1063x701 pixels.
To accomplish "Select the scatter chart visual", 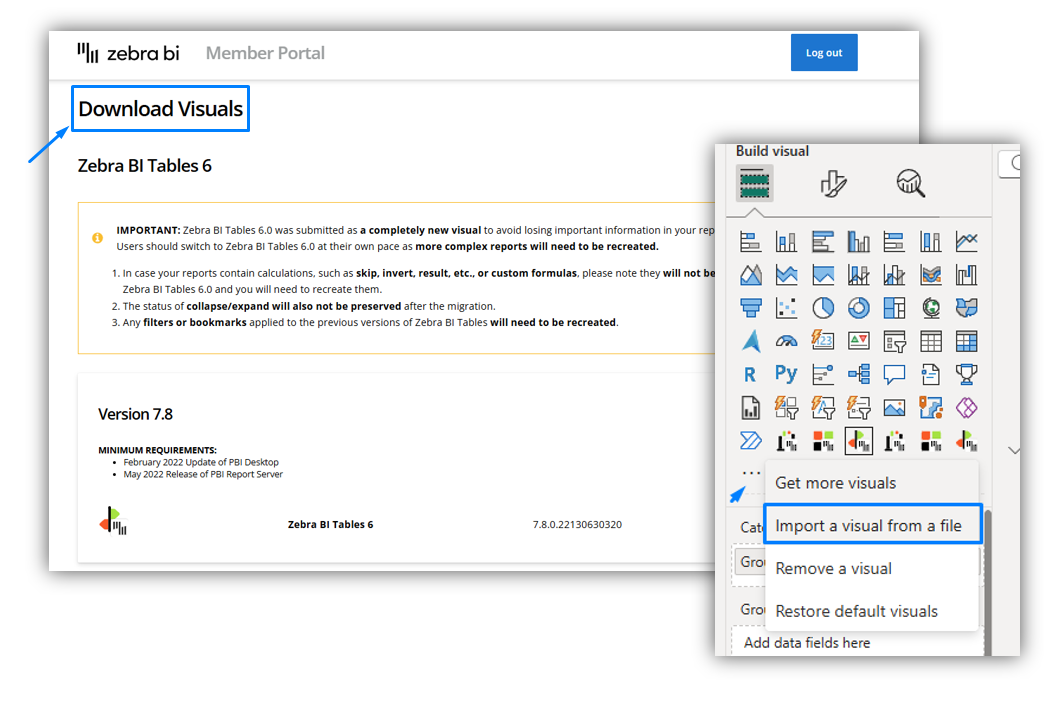I will [x=786, y=308].
